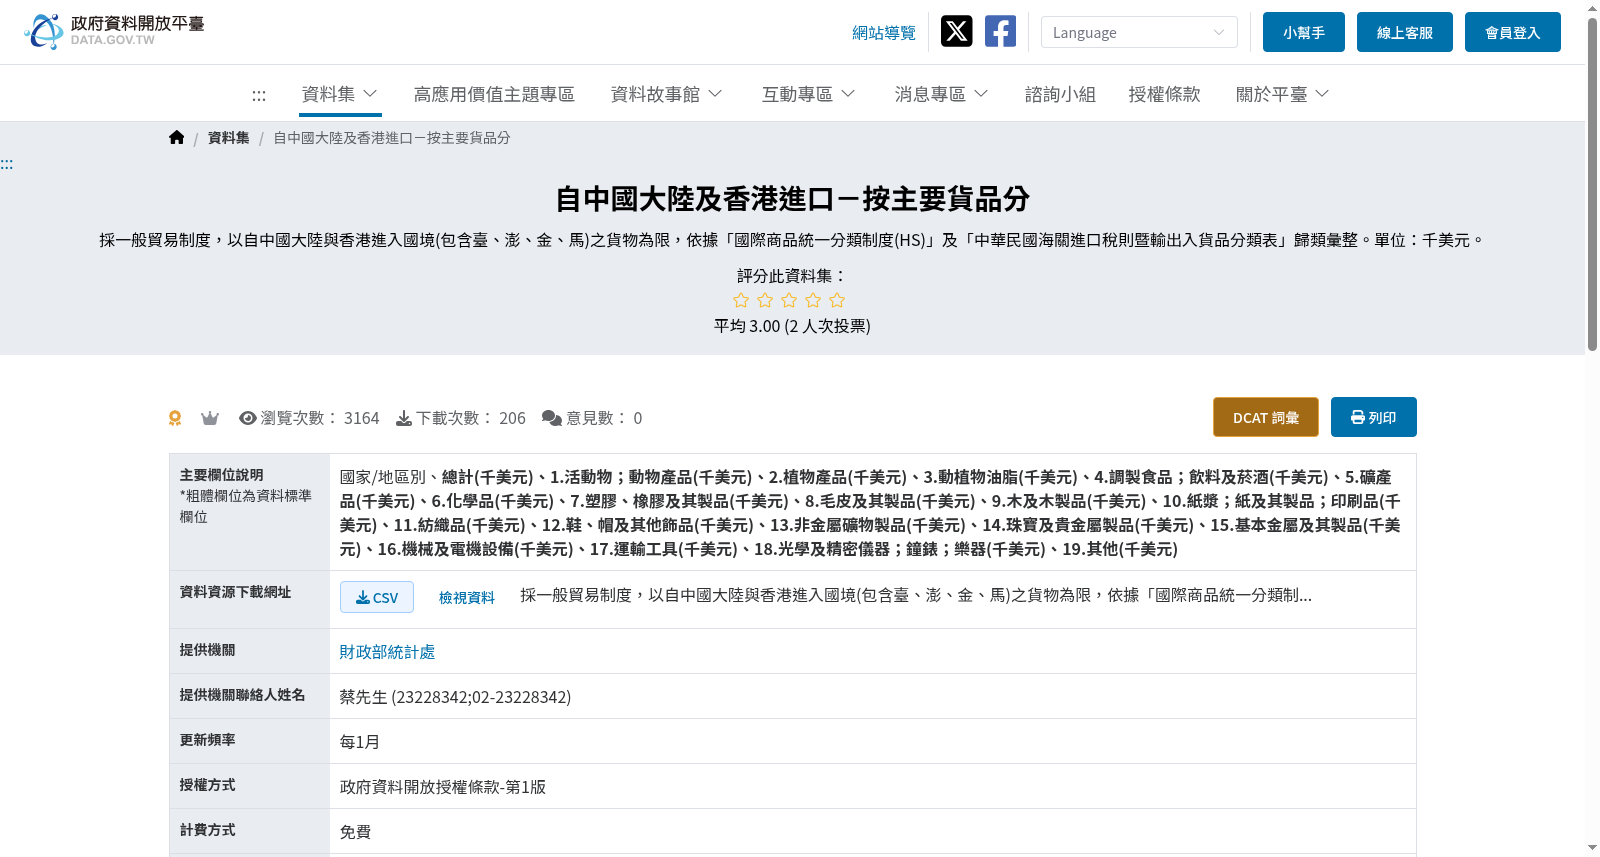Go to home via breadcrumb house icon
This screenshot has height=857, width=1600.
pos(177,138)
